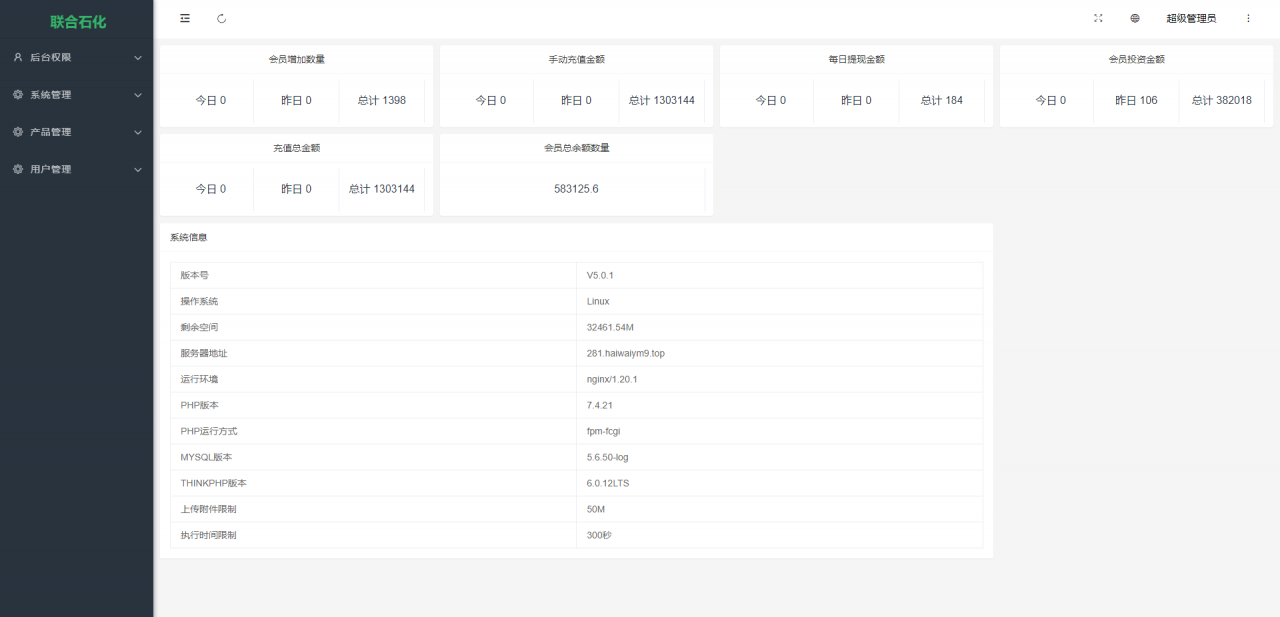Image resolution: width=1280 pixels, height=617 pixels.
Task: Click the 超级管理员 account name
Action: point(1191,18)
